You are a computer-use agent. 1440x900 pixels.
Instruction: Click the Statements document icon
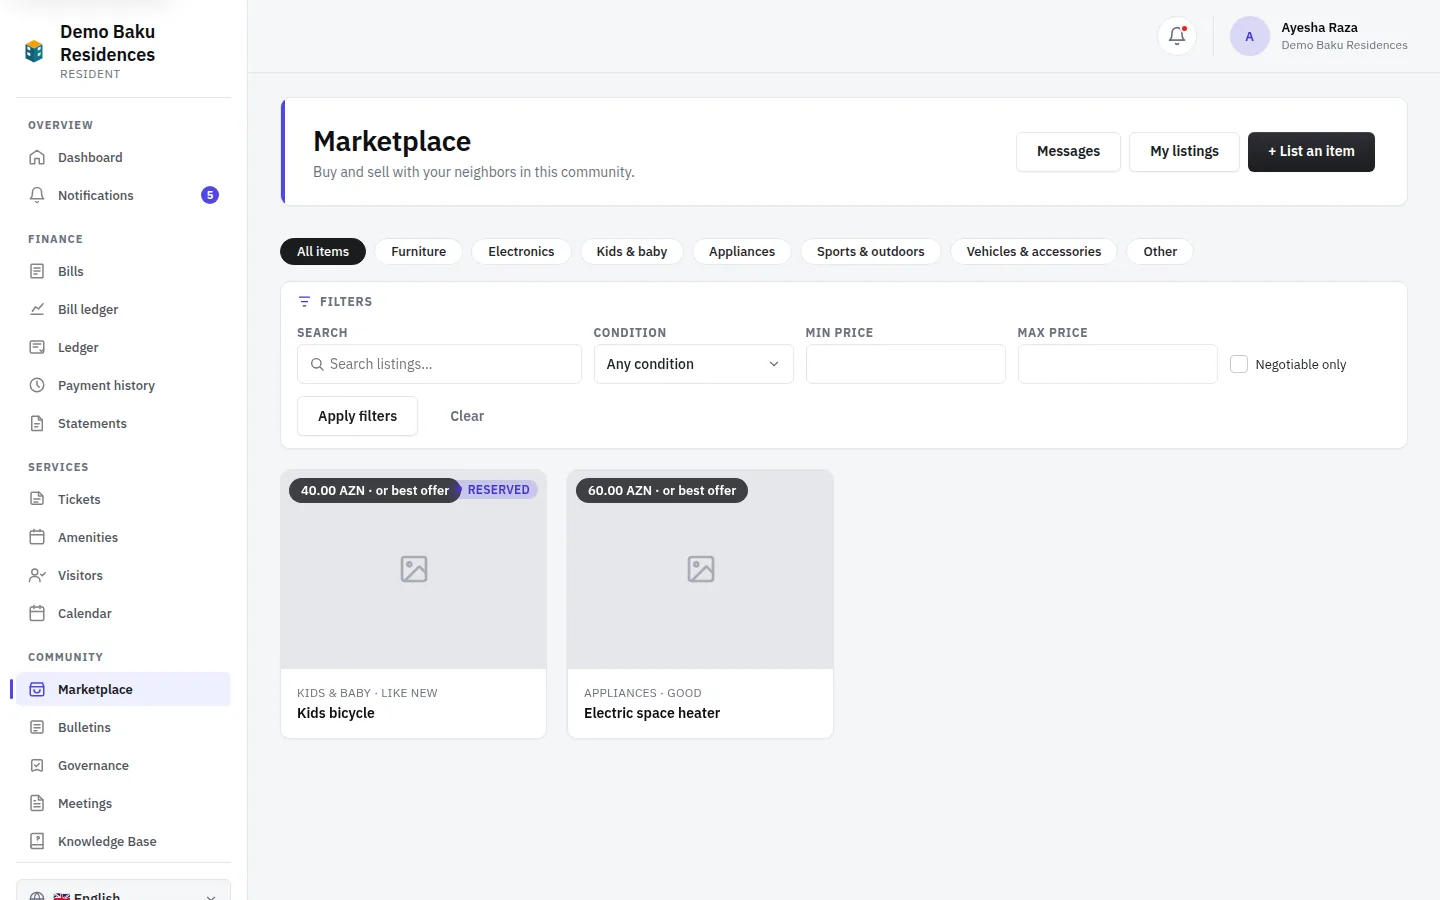pyautogui.click(x=37, y=423)
